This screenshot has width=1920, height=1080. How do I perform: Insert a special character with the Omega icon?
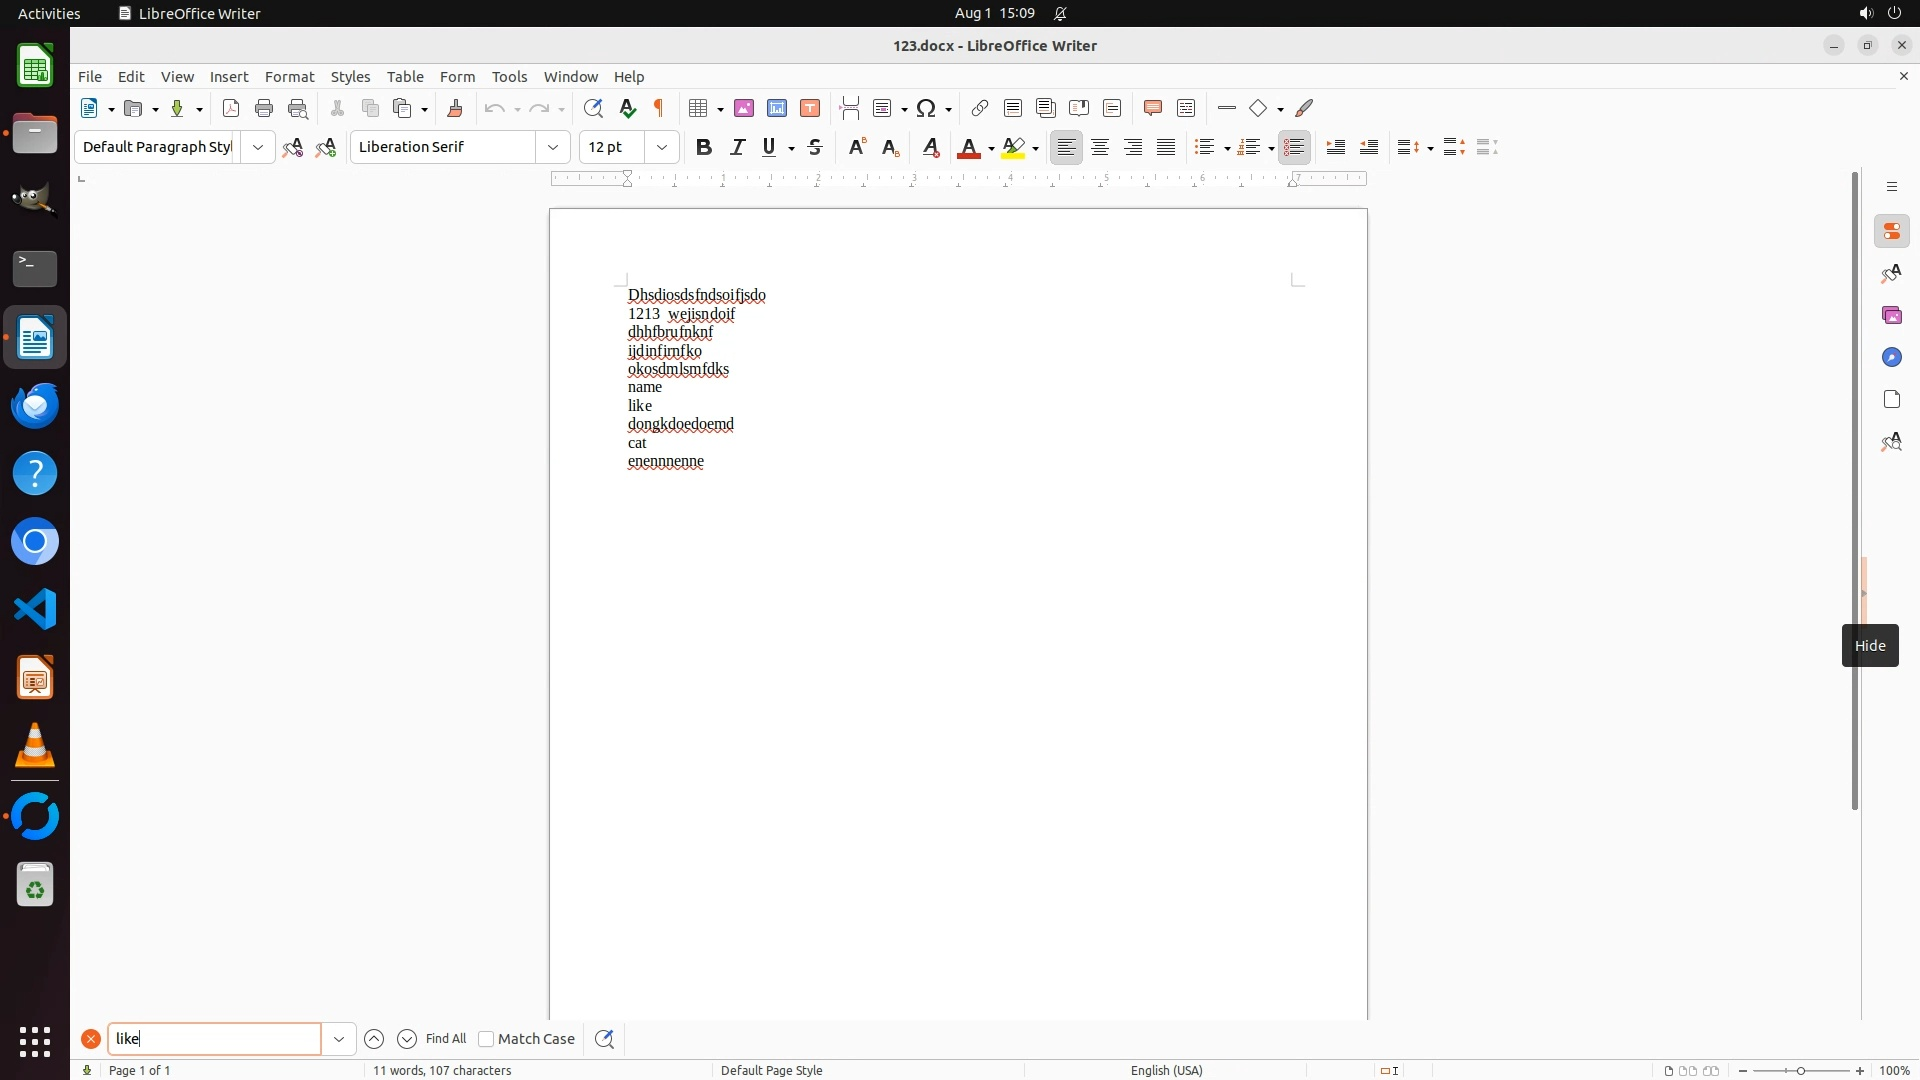click(x=926, y=108)
